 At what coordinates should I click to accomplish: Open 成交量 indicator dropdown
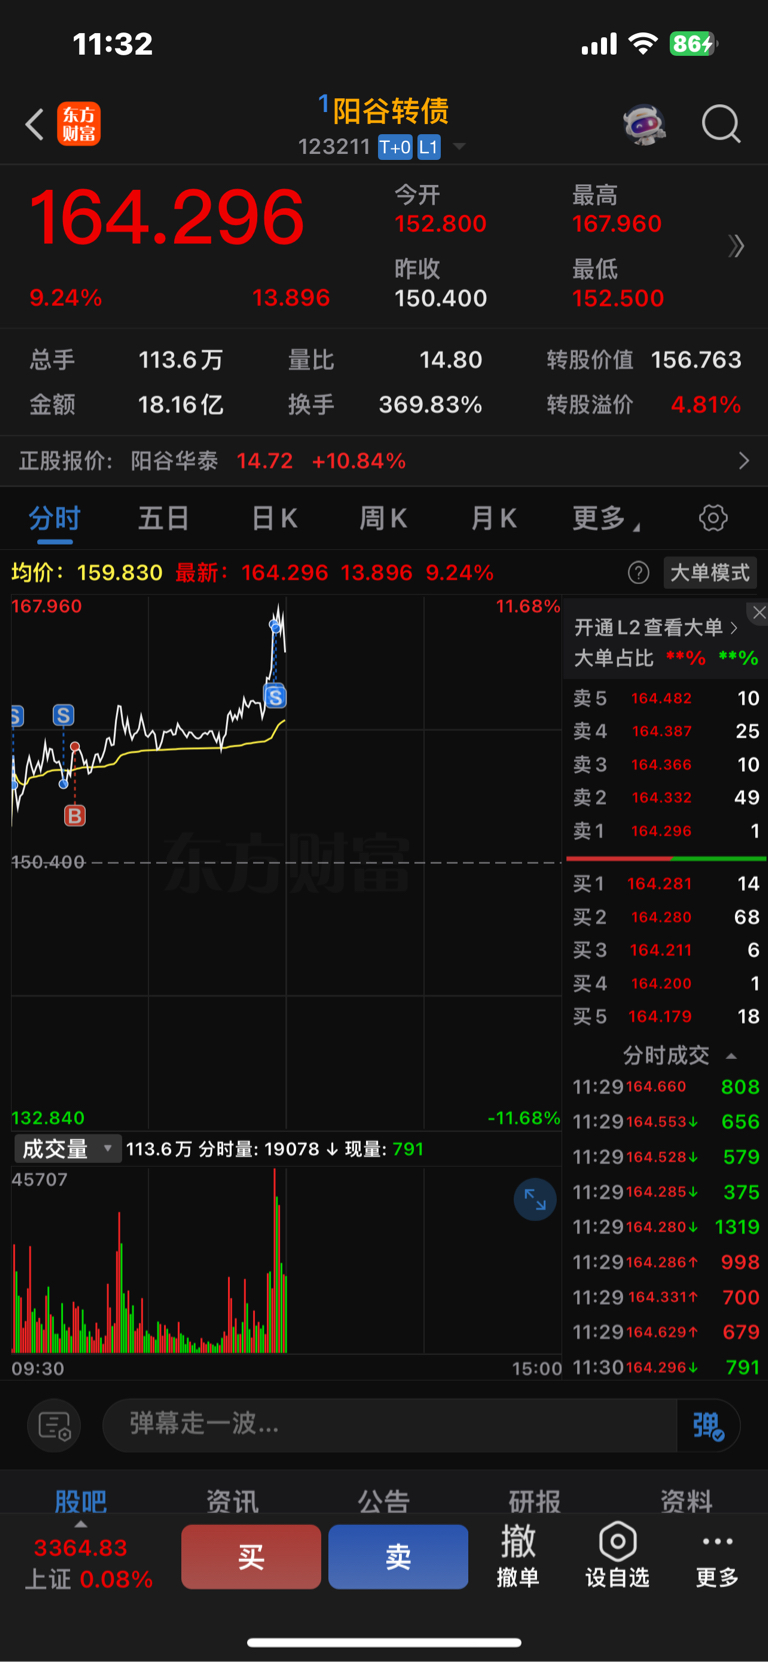(67, 1149)
